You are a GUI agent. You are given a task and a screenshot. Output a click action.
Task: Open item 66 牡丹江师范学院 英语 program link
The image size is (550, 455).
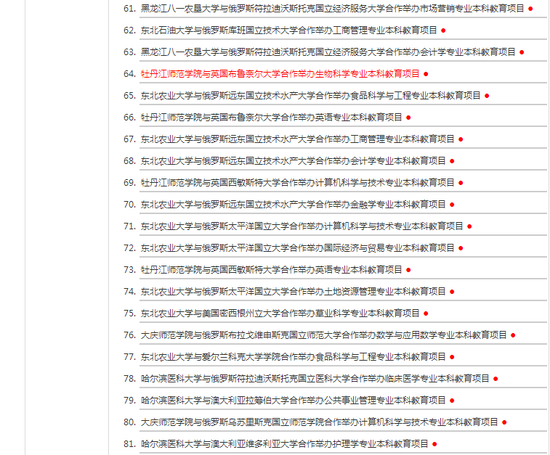pyautogui.click(x=271, y=117)
